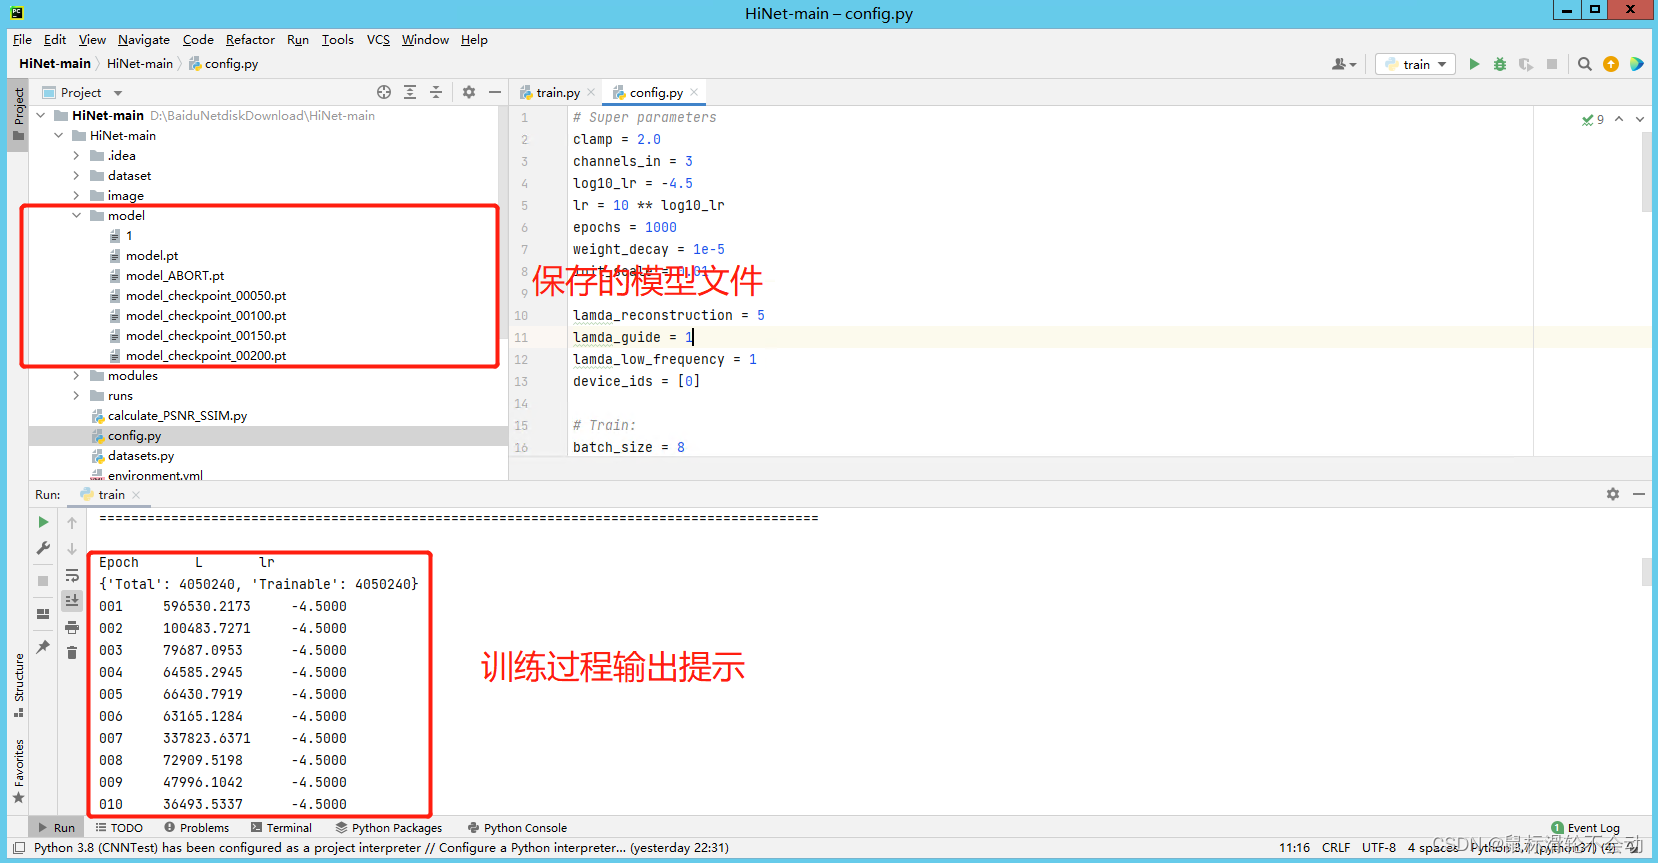The width and height of the screenshot is (1658, 863).
Task: Expand the image folder
Action: pos(77,195)
